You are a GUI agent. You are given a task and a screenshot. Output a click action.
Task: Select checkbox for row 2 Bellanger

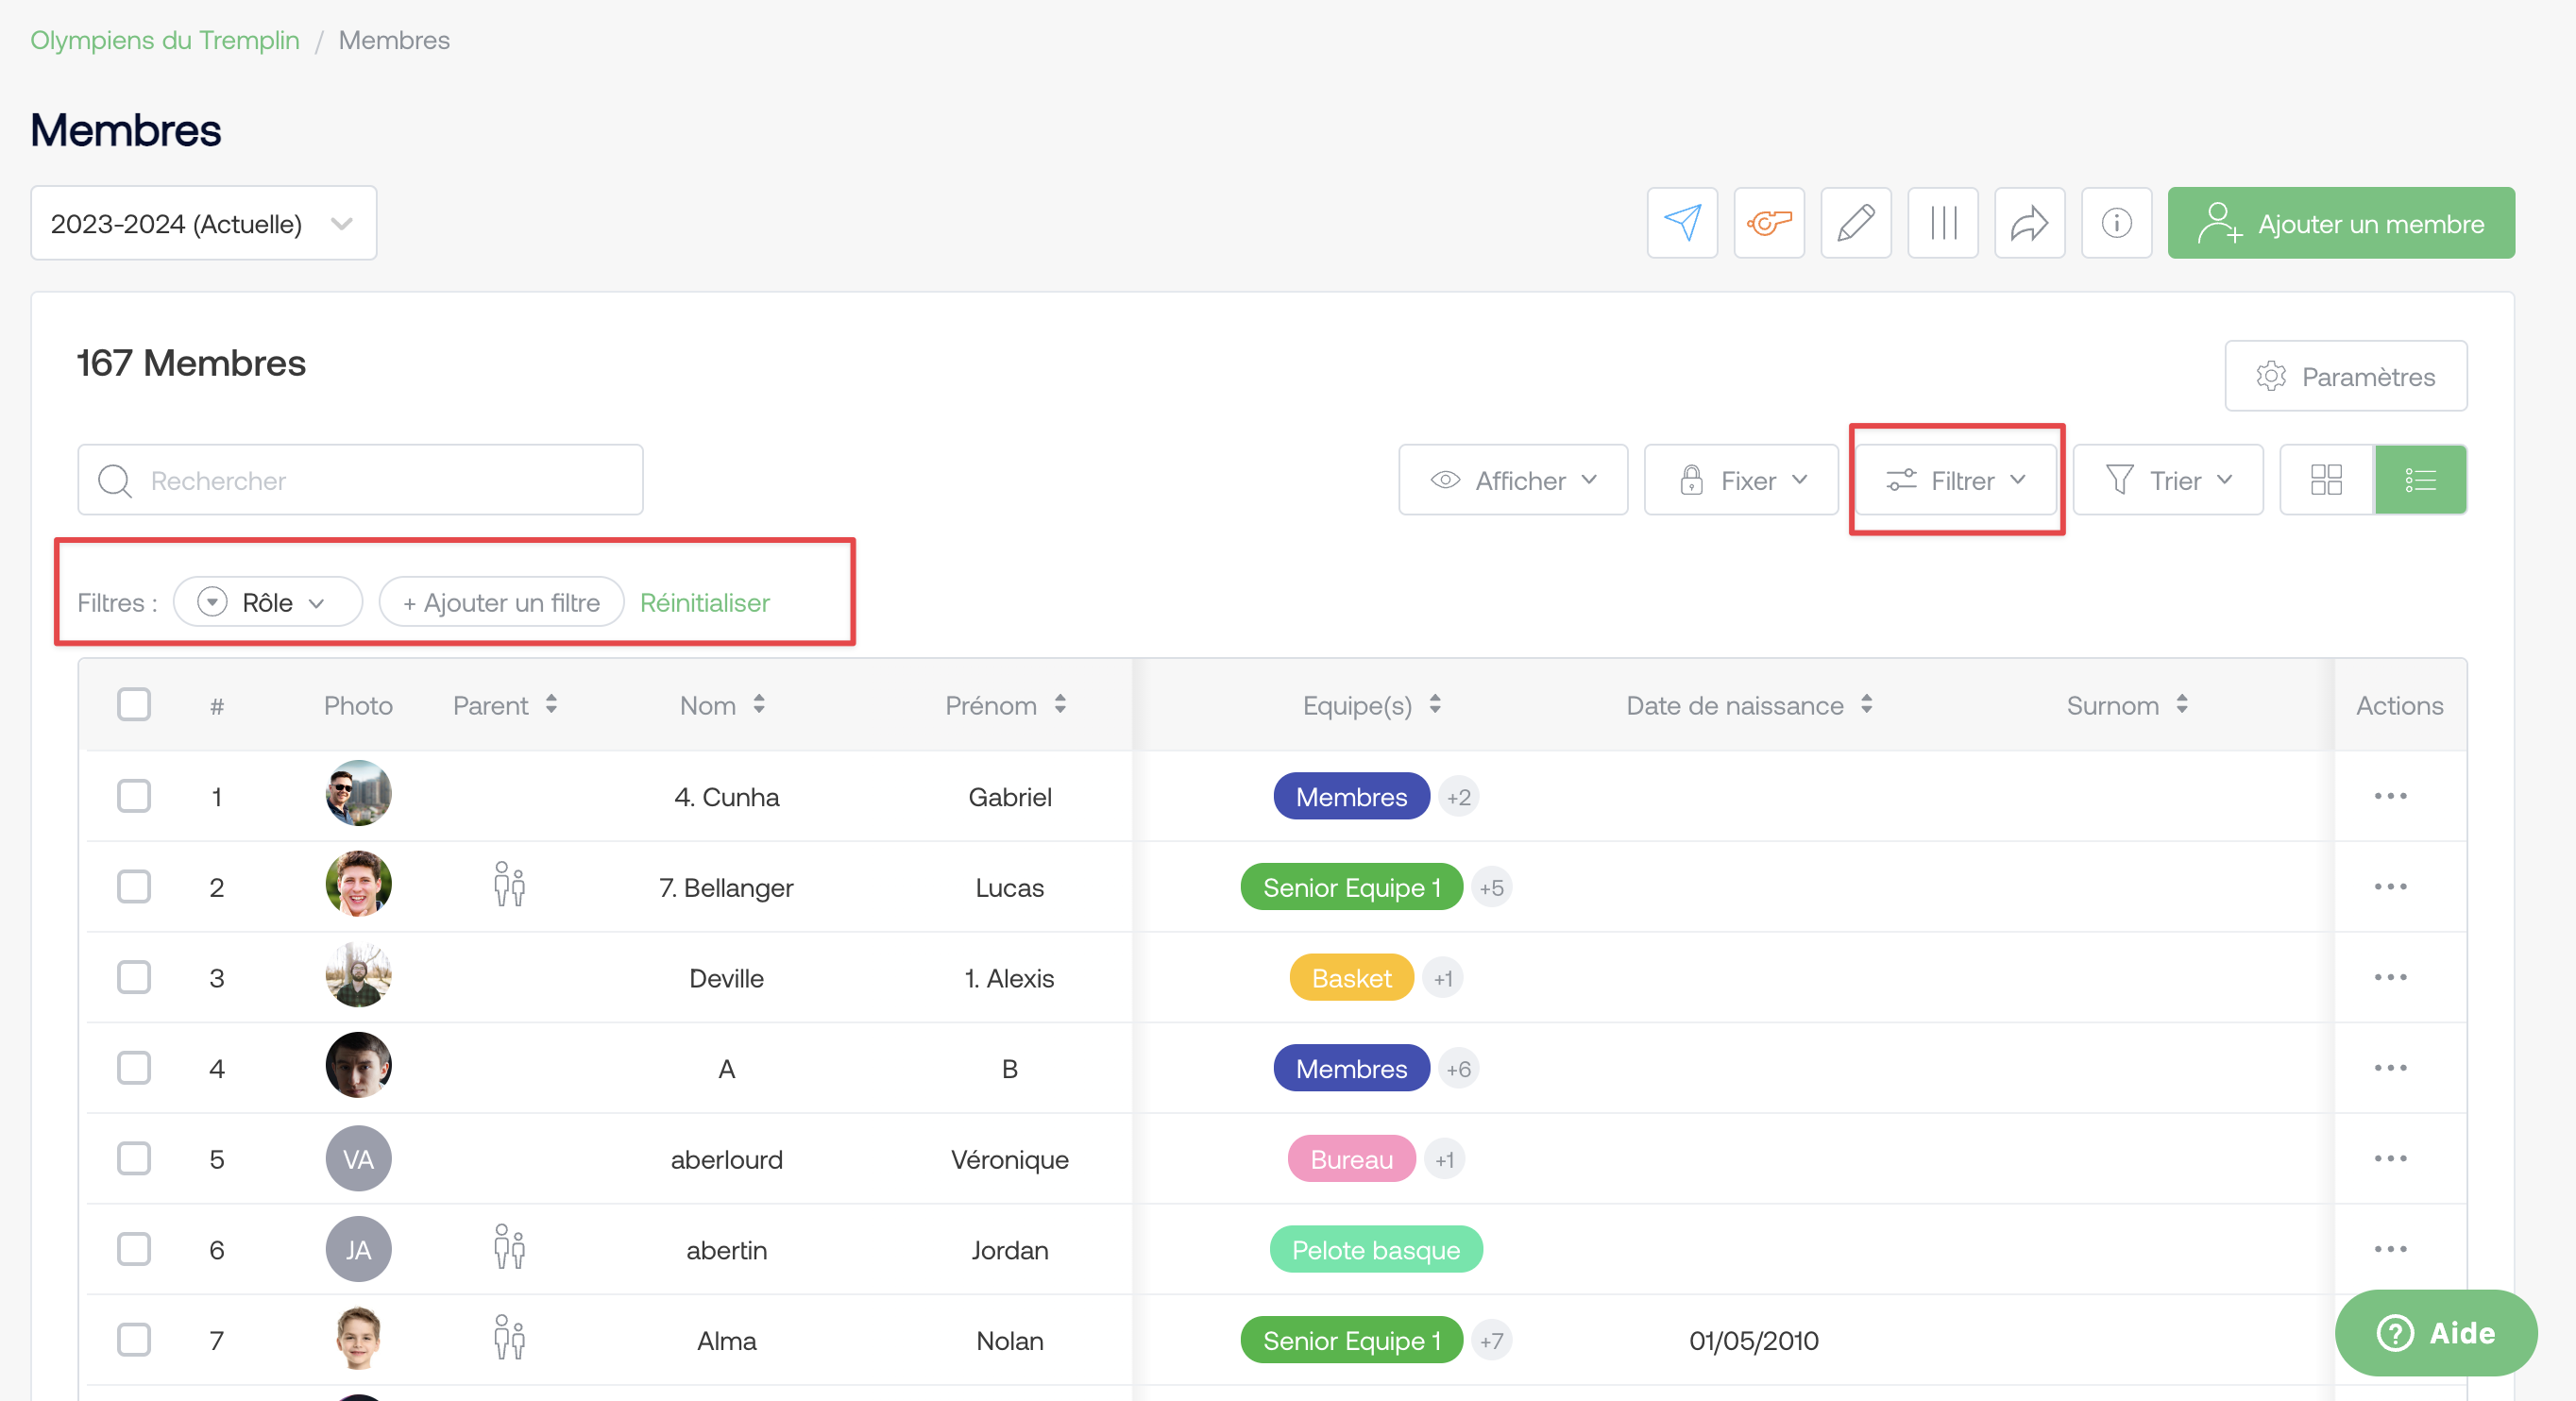point(134,887)
